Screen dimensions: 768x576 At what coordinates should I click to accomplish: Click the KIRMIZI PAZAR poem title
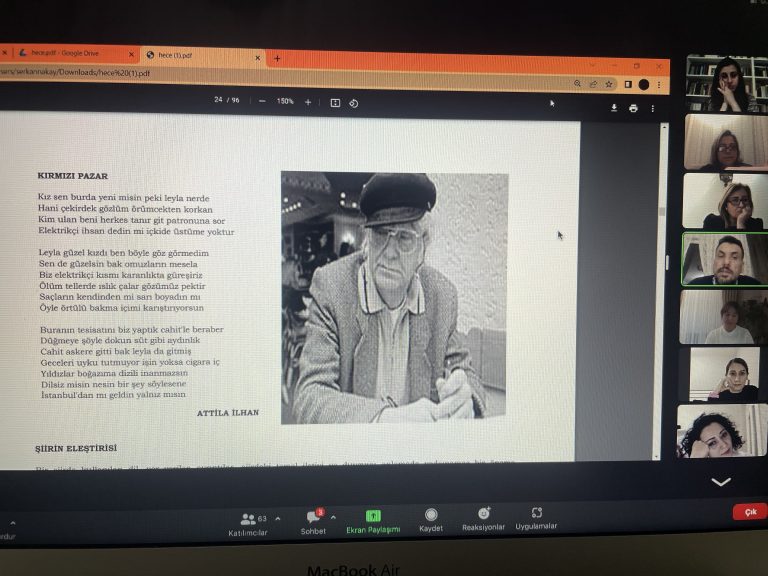tap(72, 176)
